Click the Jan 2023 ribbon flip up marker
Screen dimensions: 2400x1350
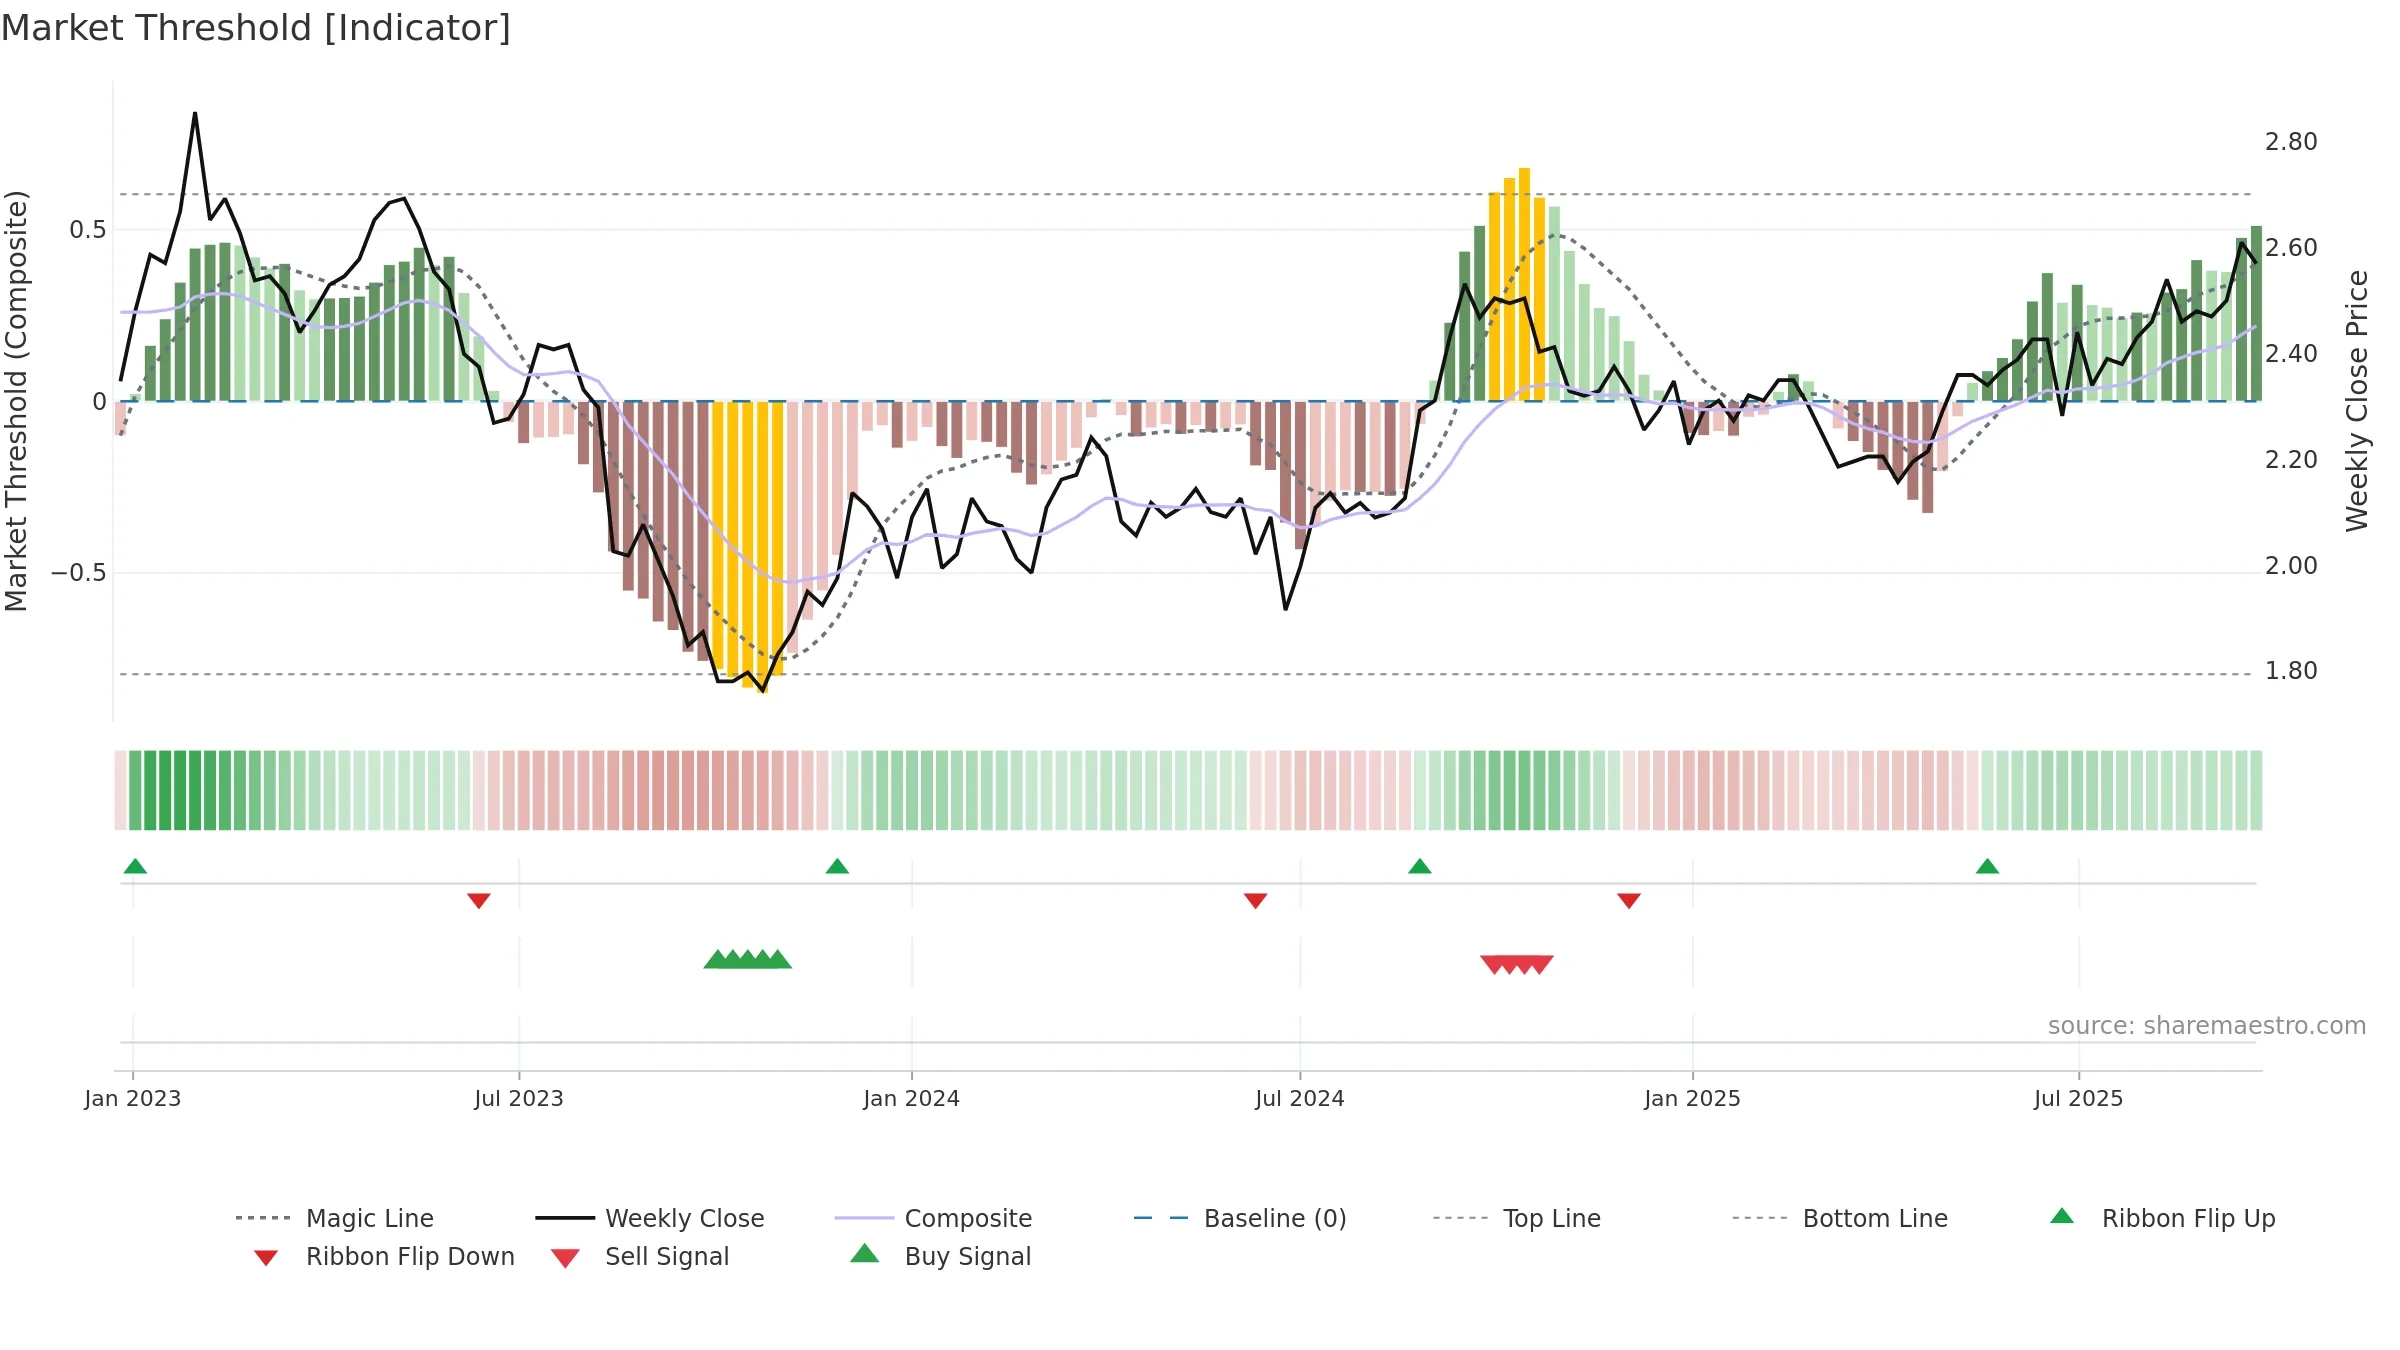pos(135,866)
